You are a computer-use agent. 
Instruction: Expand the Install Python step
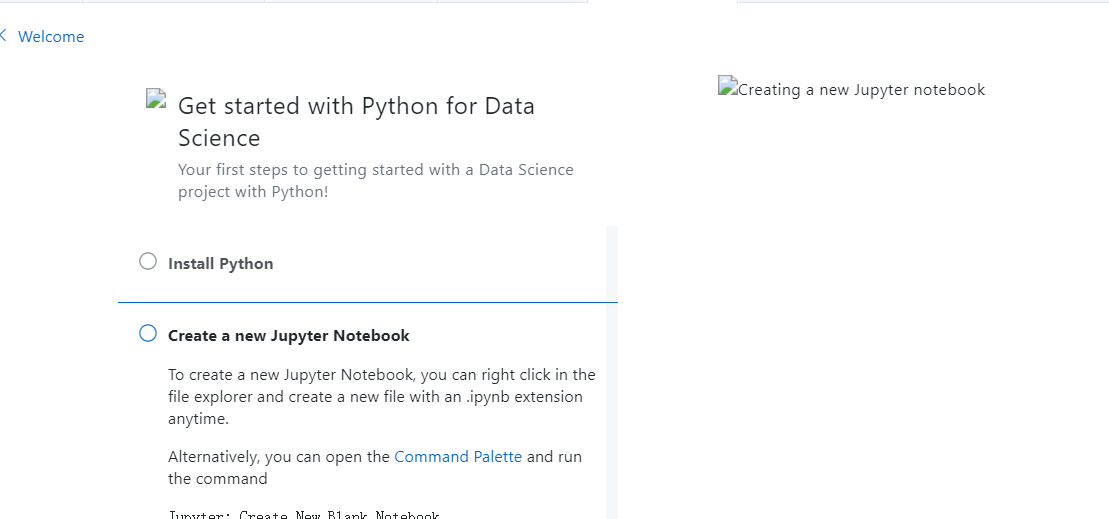tap(221, 264)
